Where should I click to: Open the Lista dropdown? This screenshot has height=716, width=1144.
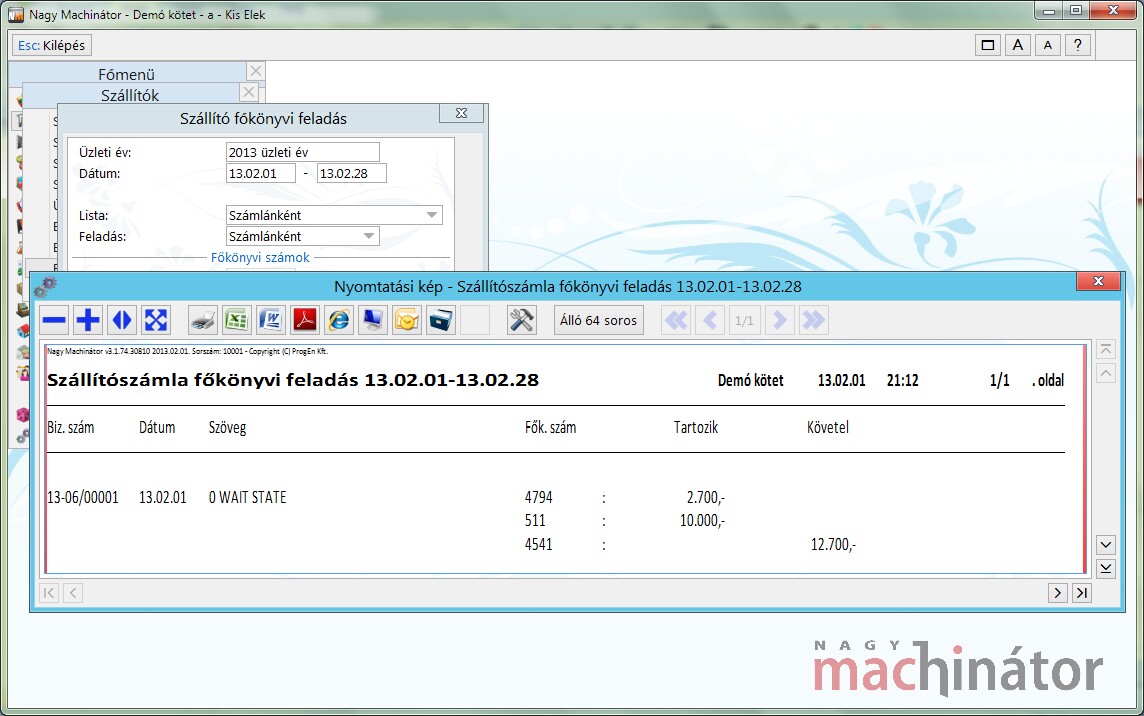tap(334, 215)
